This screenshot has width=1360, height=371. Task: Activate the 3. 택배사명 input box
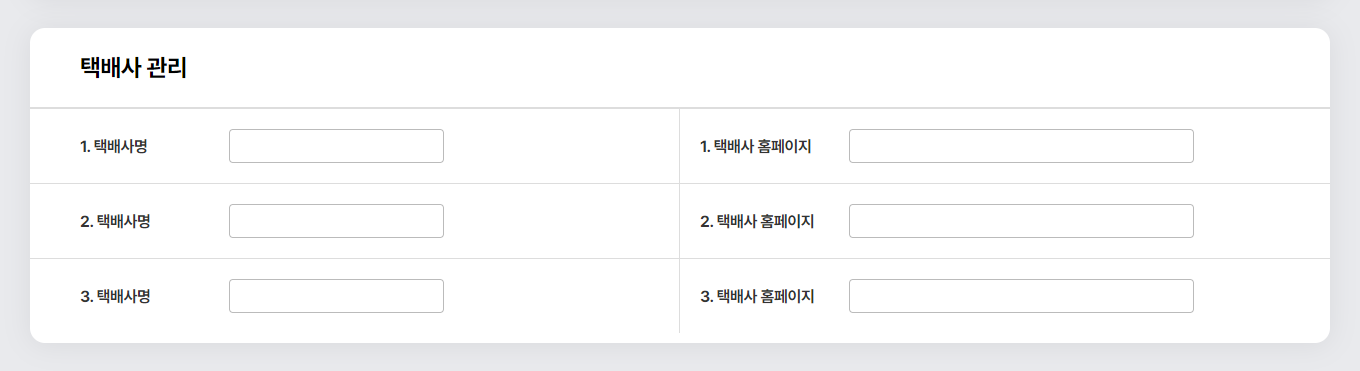pos(336,296)
